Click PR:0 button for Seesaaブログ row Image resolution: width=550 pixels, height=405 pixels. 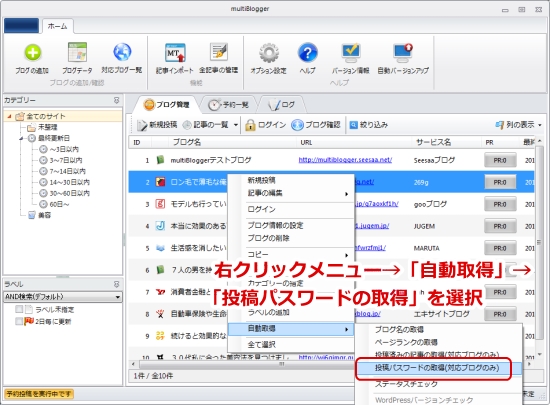click(x=500, y=160)
